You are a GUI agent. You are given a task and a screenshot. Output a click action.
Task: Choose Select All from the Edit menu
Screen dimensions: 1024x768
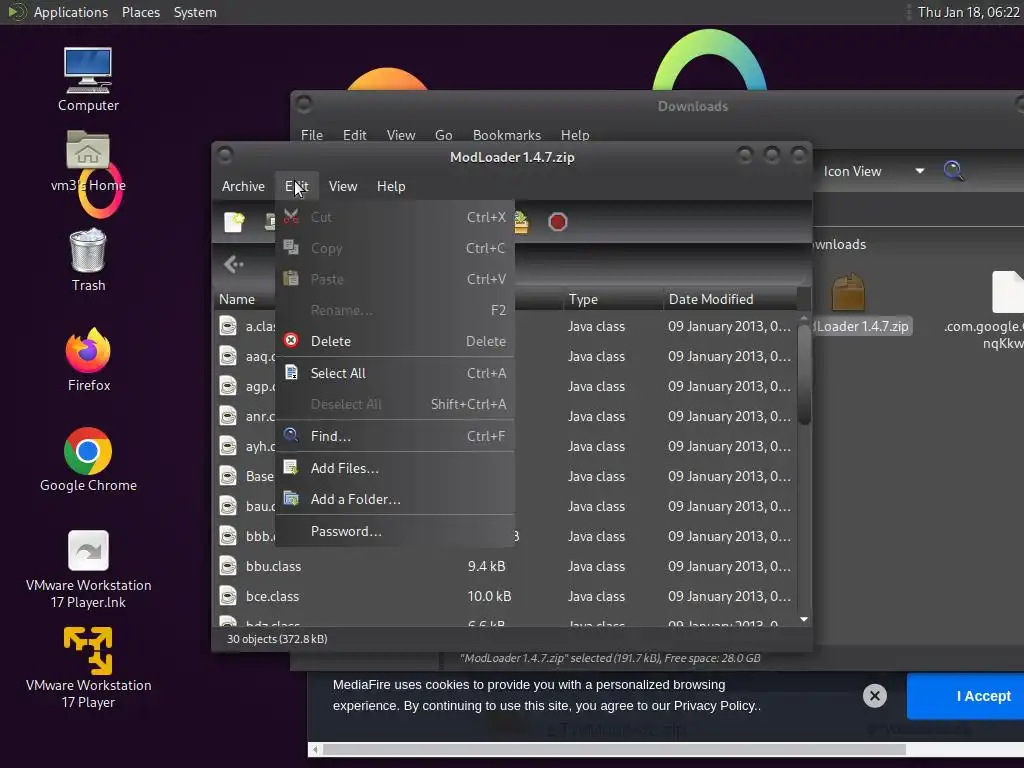click(395, 373)
